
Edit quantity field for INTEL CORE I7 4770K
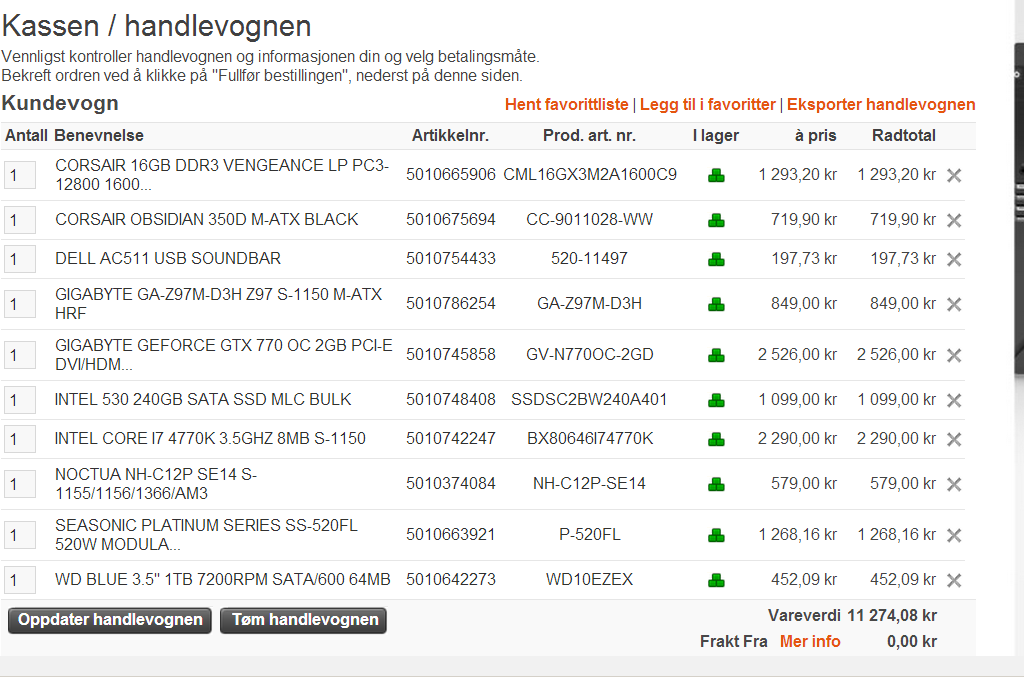point(20,439)
